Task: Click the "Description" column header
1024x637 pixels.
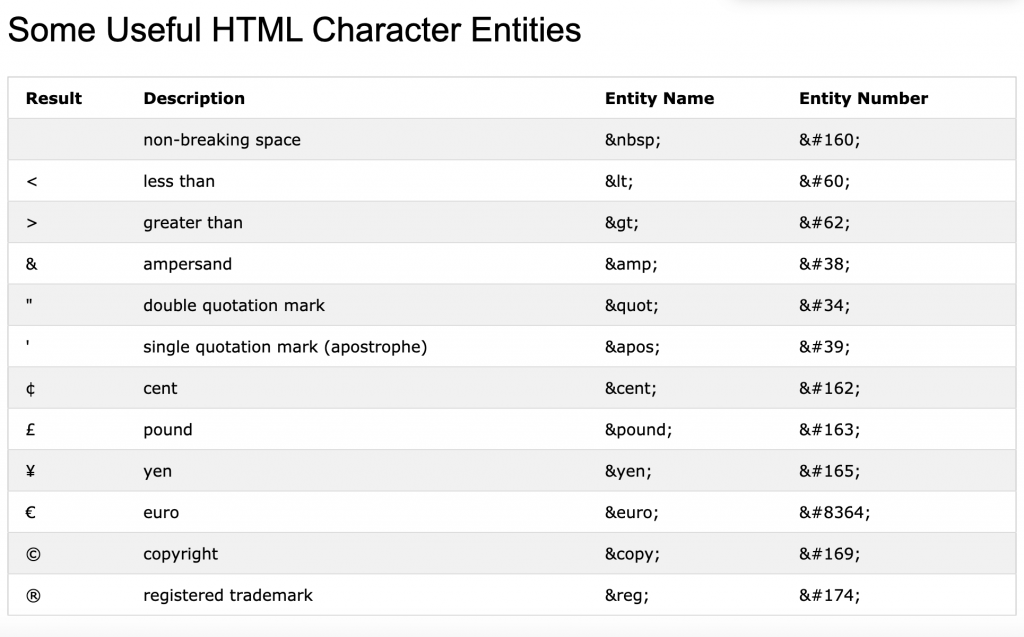Action: [x=194, y=98]
